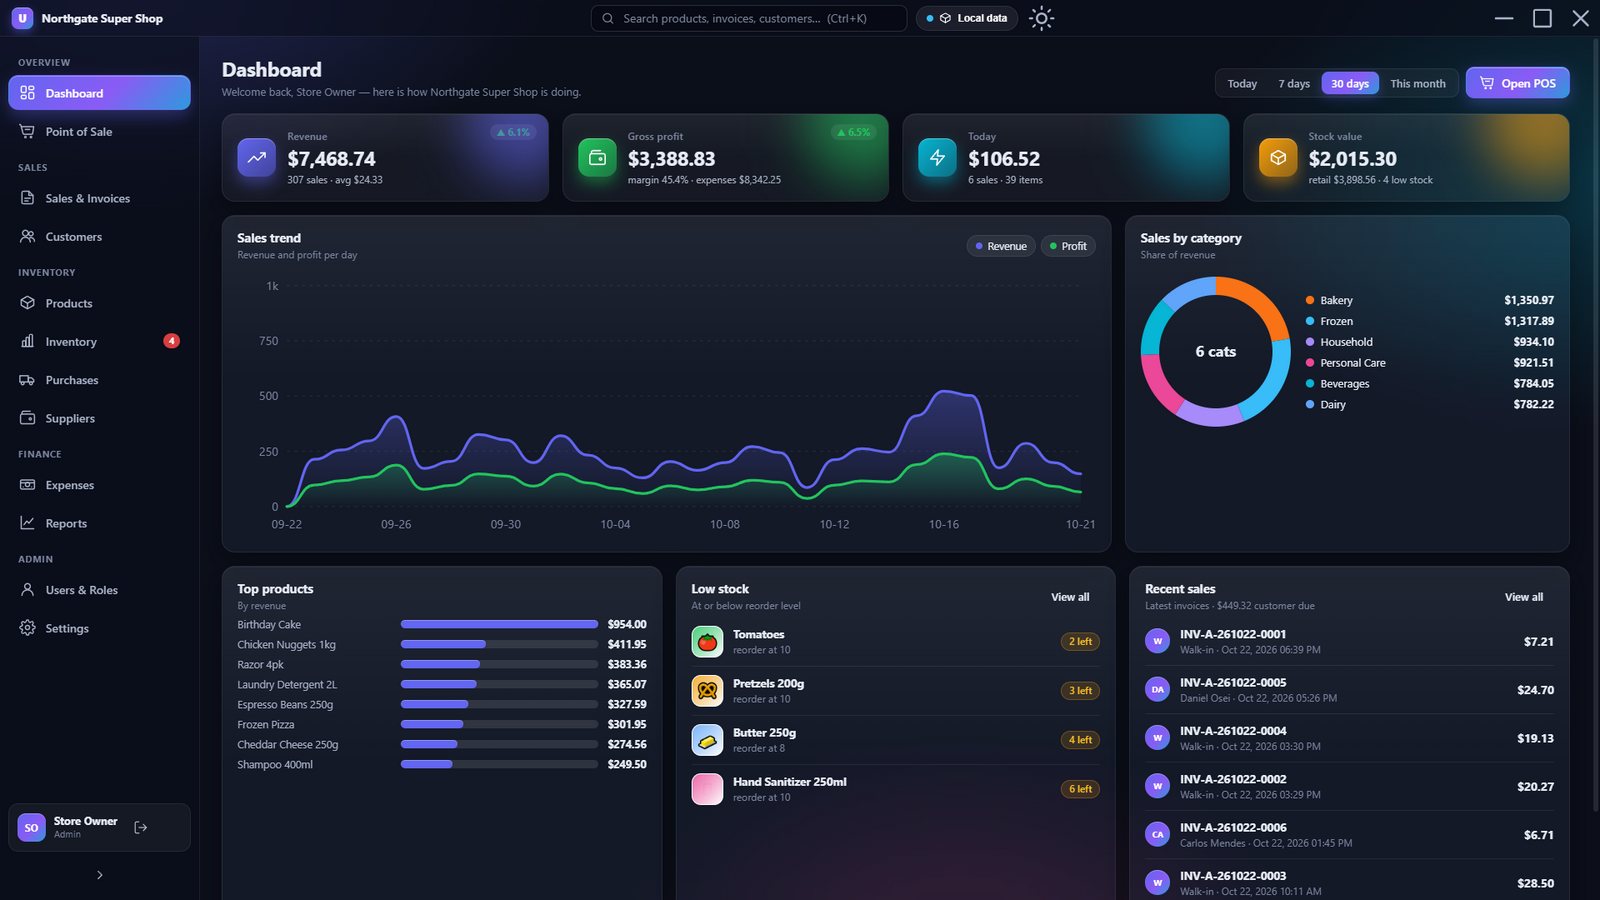
Task: Click the Northgate Super Shop logo icon
Action: click(22, 18)
